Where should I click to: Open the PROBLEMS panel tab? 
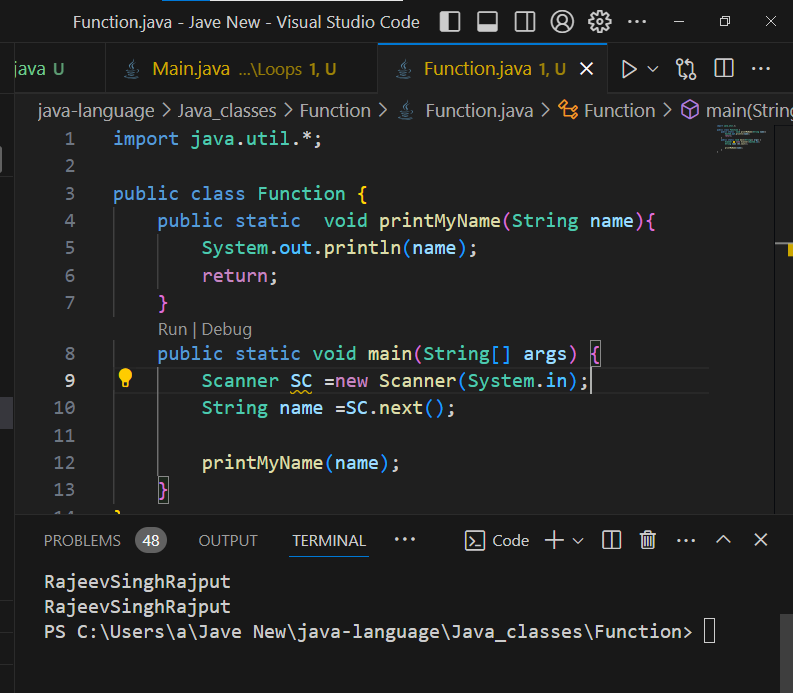[x=82, y=541]
